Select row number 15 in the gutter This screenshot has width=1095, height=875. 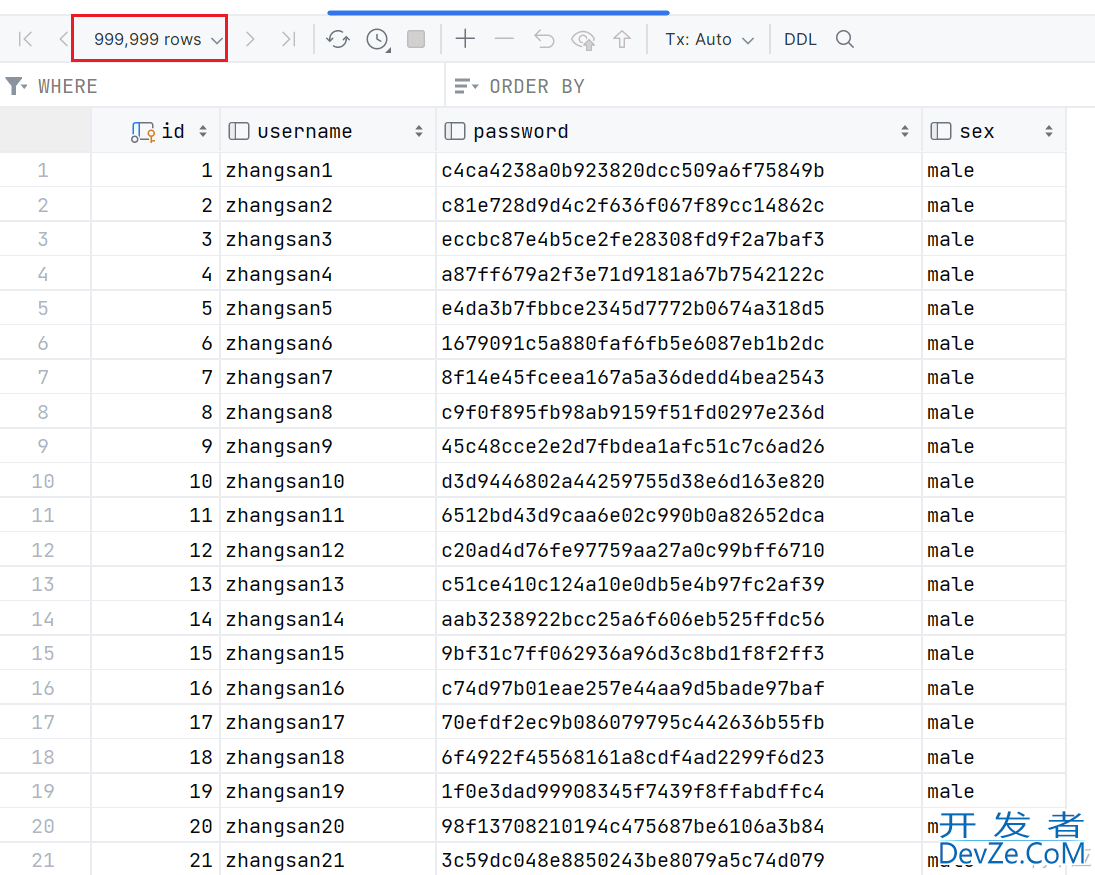(43, 654)
